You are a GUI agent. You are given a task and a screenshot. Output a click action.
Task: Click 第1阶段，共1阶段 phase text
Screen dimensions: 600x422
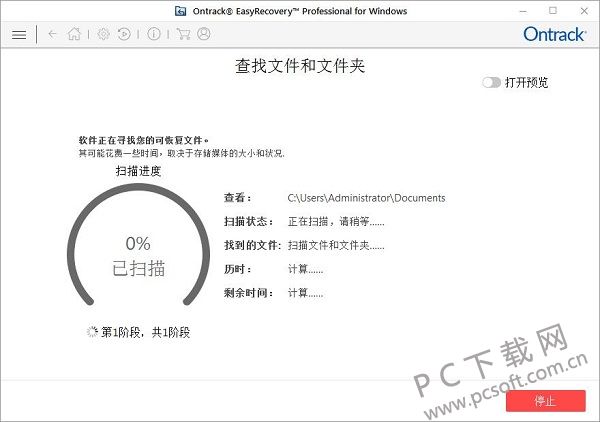pyautogui.click(x=145, y=332)
